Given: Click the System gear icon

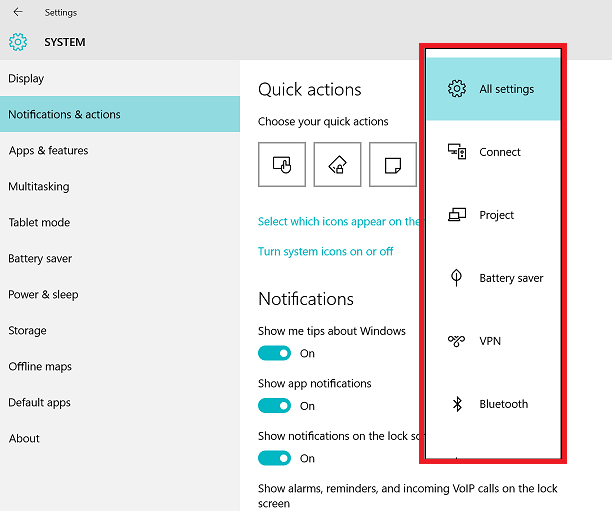Looking at the screenshot, I should (x=18, y=42).
